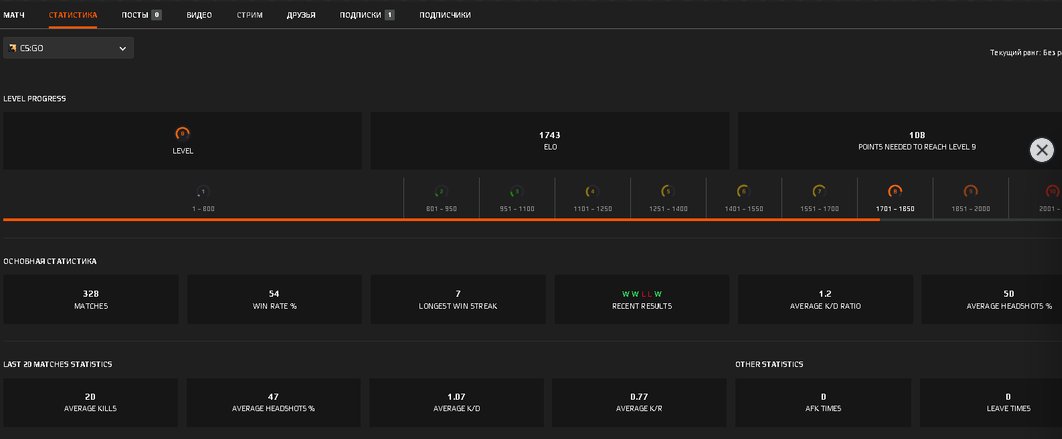Click the POINTS NEEDED TO REACH LEVEL 9 card
Image resolution: width=1062 pixels, height=439 pixels.
(x=899, y=141)
